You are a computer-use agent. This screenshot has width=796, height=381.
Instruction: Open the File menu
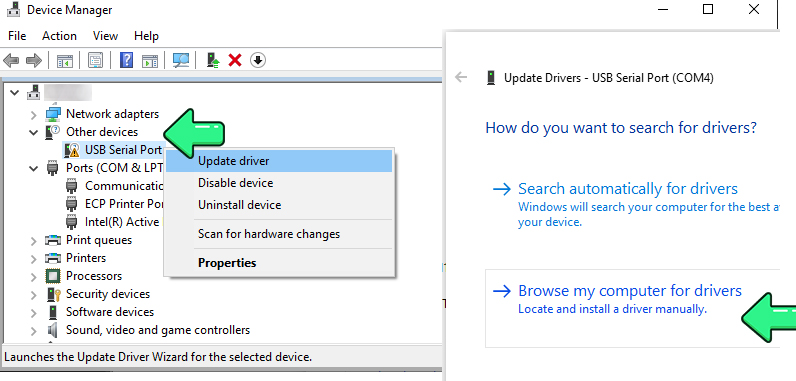click(17, 36)
